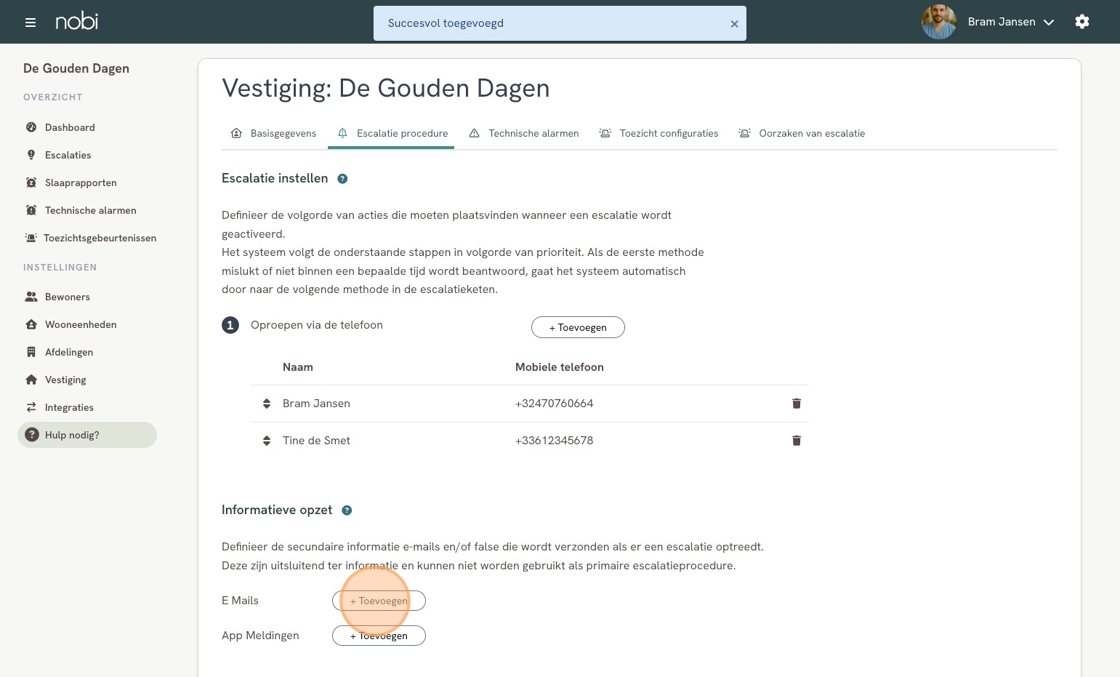
Task: Open Dashboard in the sidebar
Action: tap(69, 128)
